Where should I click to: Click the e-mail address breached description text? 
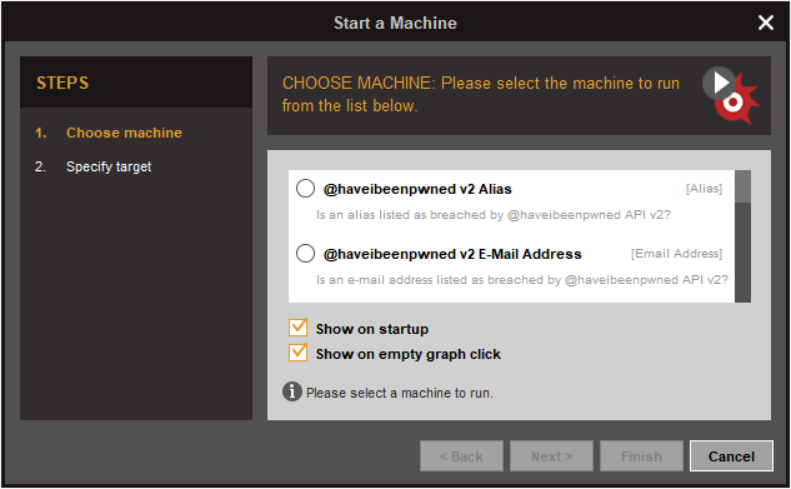(522, 280)
